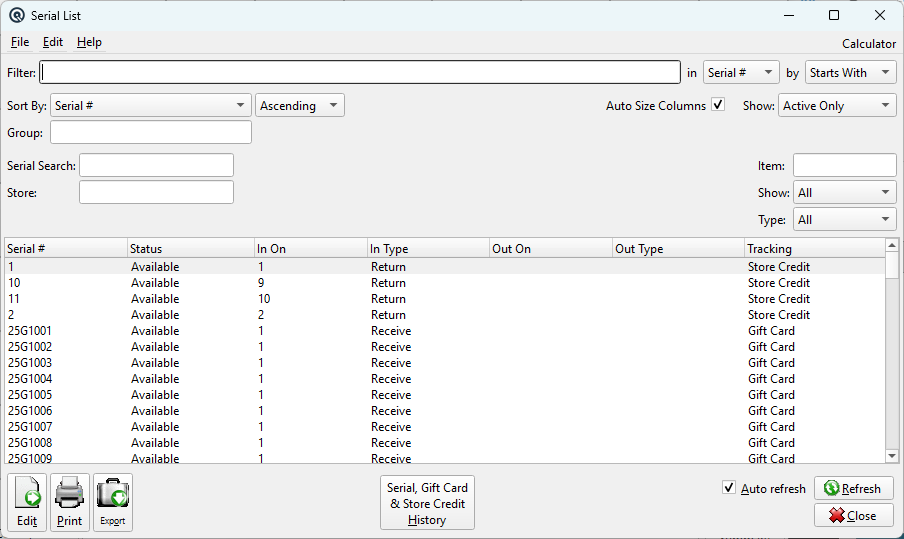Viewport: 904px width, 539px height.
Task: Click Receive in the 25G1006 row
Action: point(391,410)
